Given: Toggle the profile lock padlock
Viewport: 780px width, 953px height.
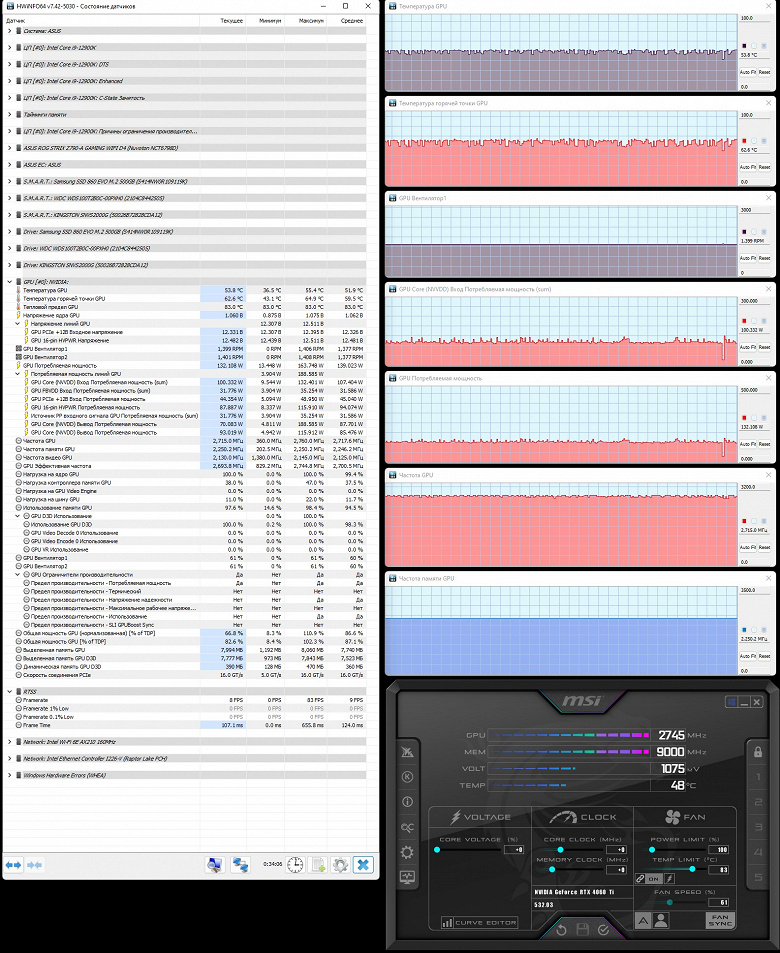Looking at the screenshot, I should tap(758, 752).
